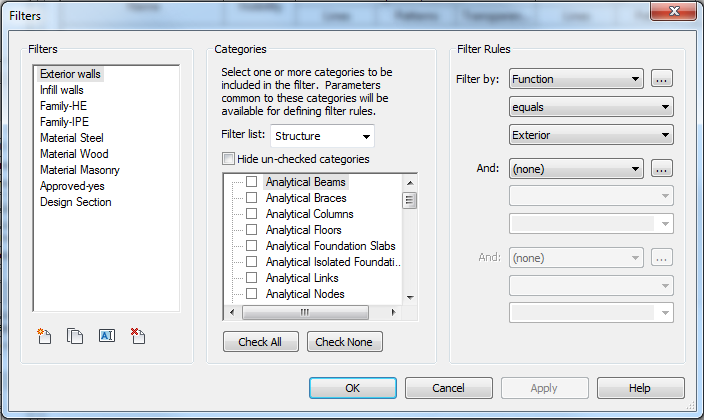Check the Analytical Columns category
The height and width of the screenshot is (420, 704).
251,213
